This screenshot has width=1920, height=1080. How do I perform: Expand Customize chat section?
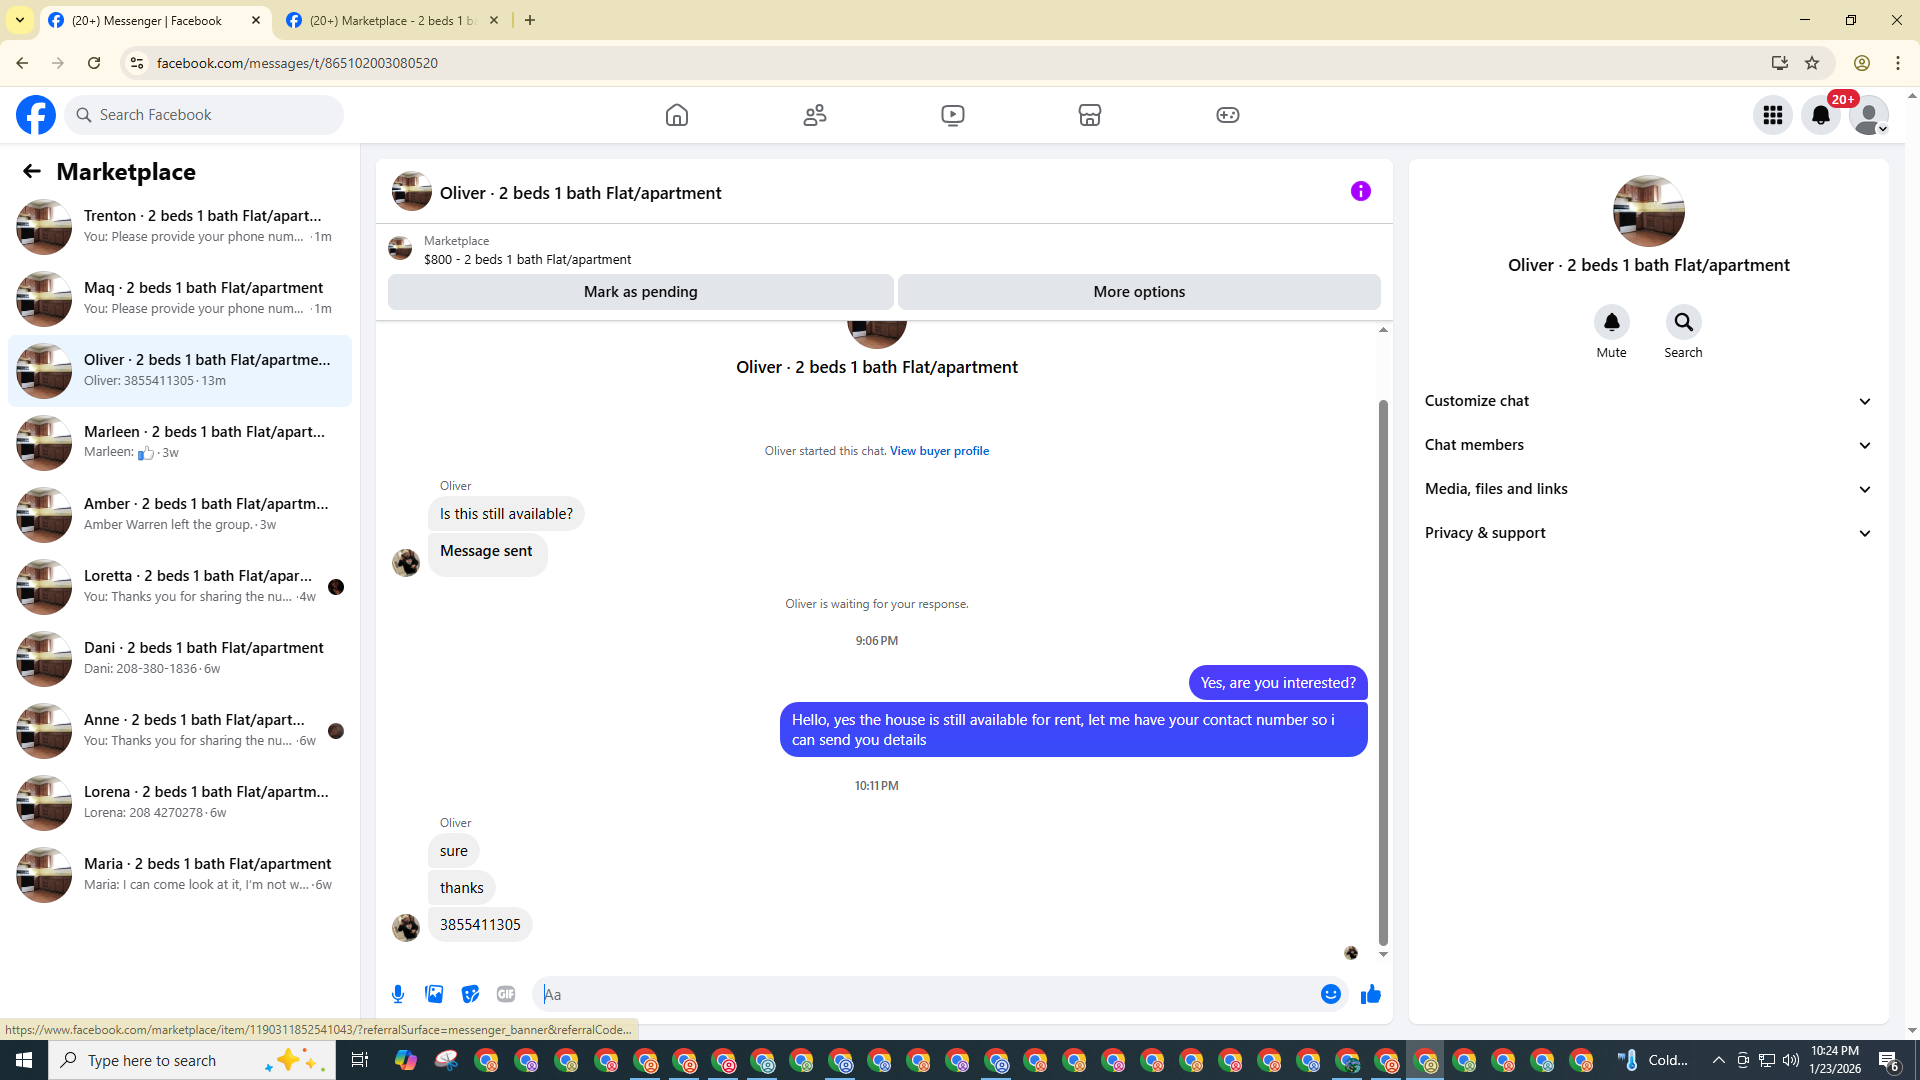1648,401
